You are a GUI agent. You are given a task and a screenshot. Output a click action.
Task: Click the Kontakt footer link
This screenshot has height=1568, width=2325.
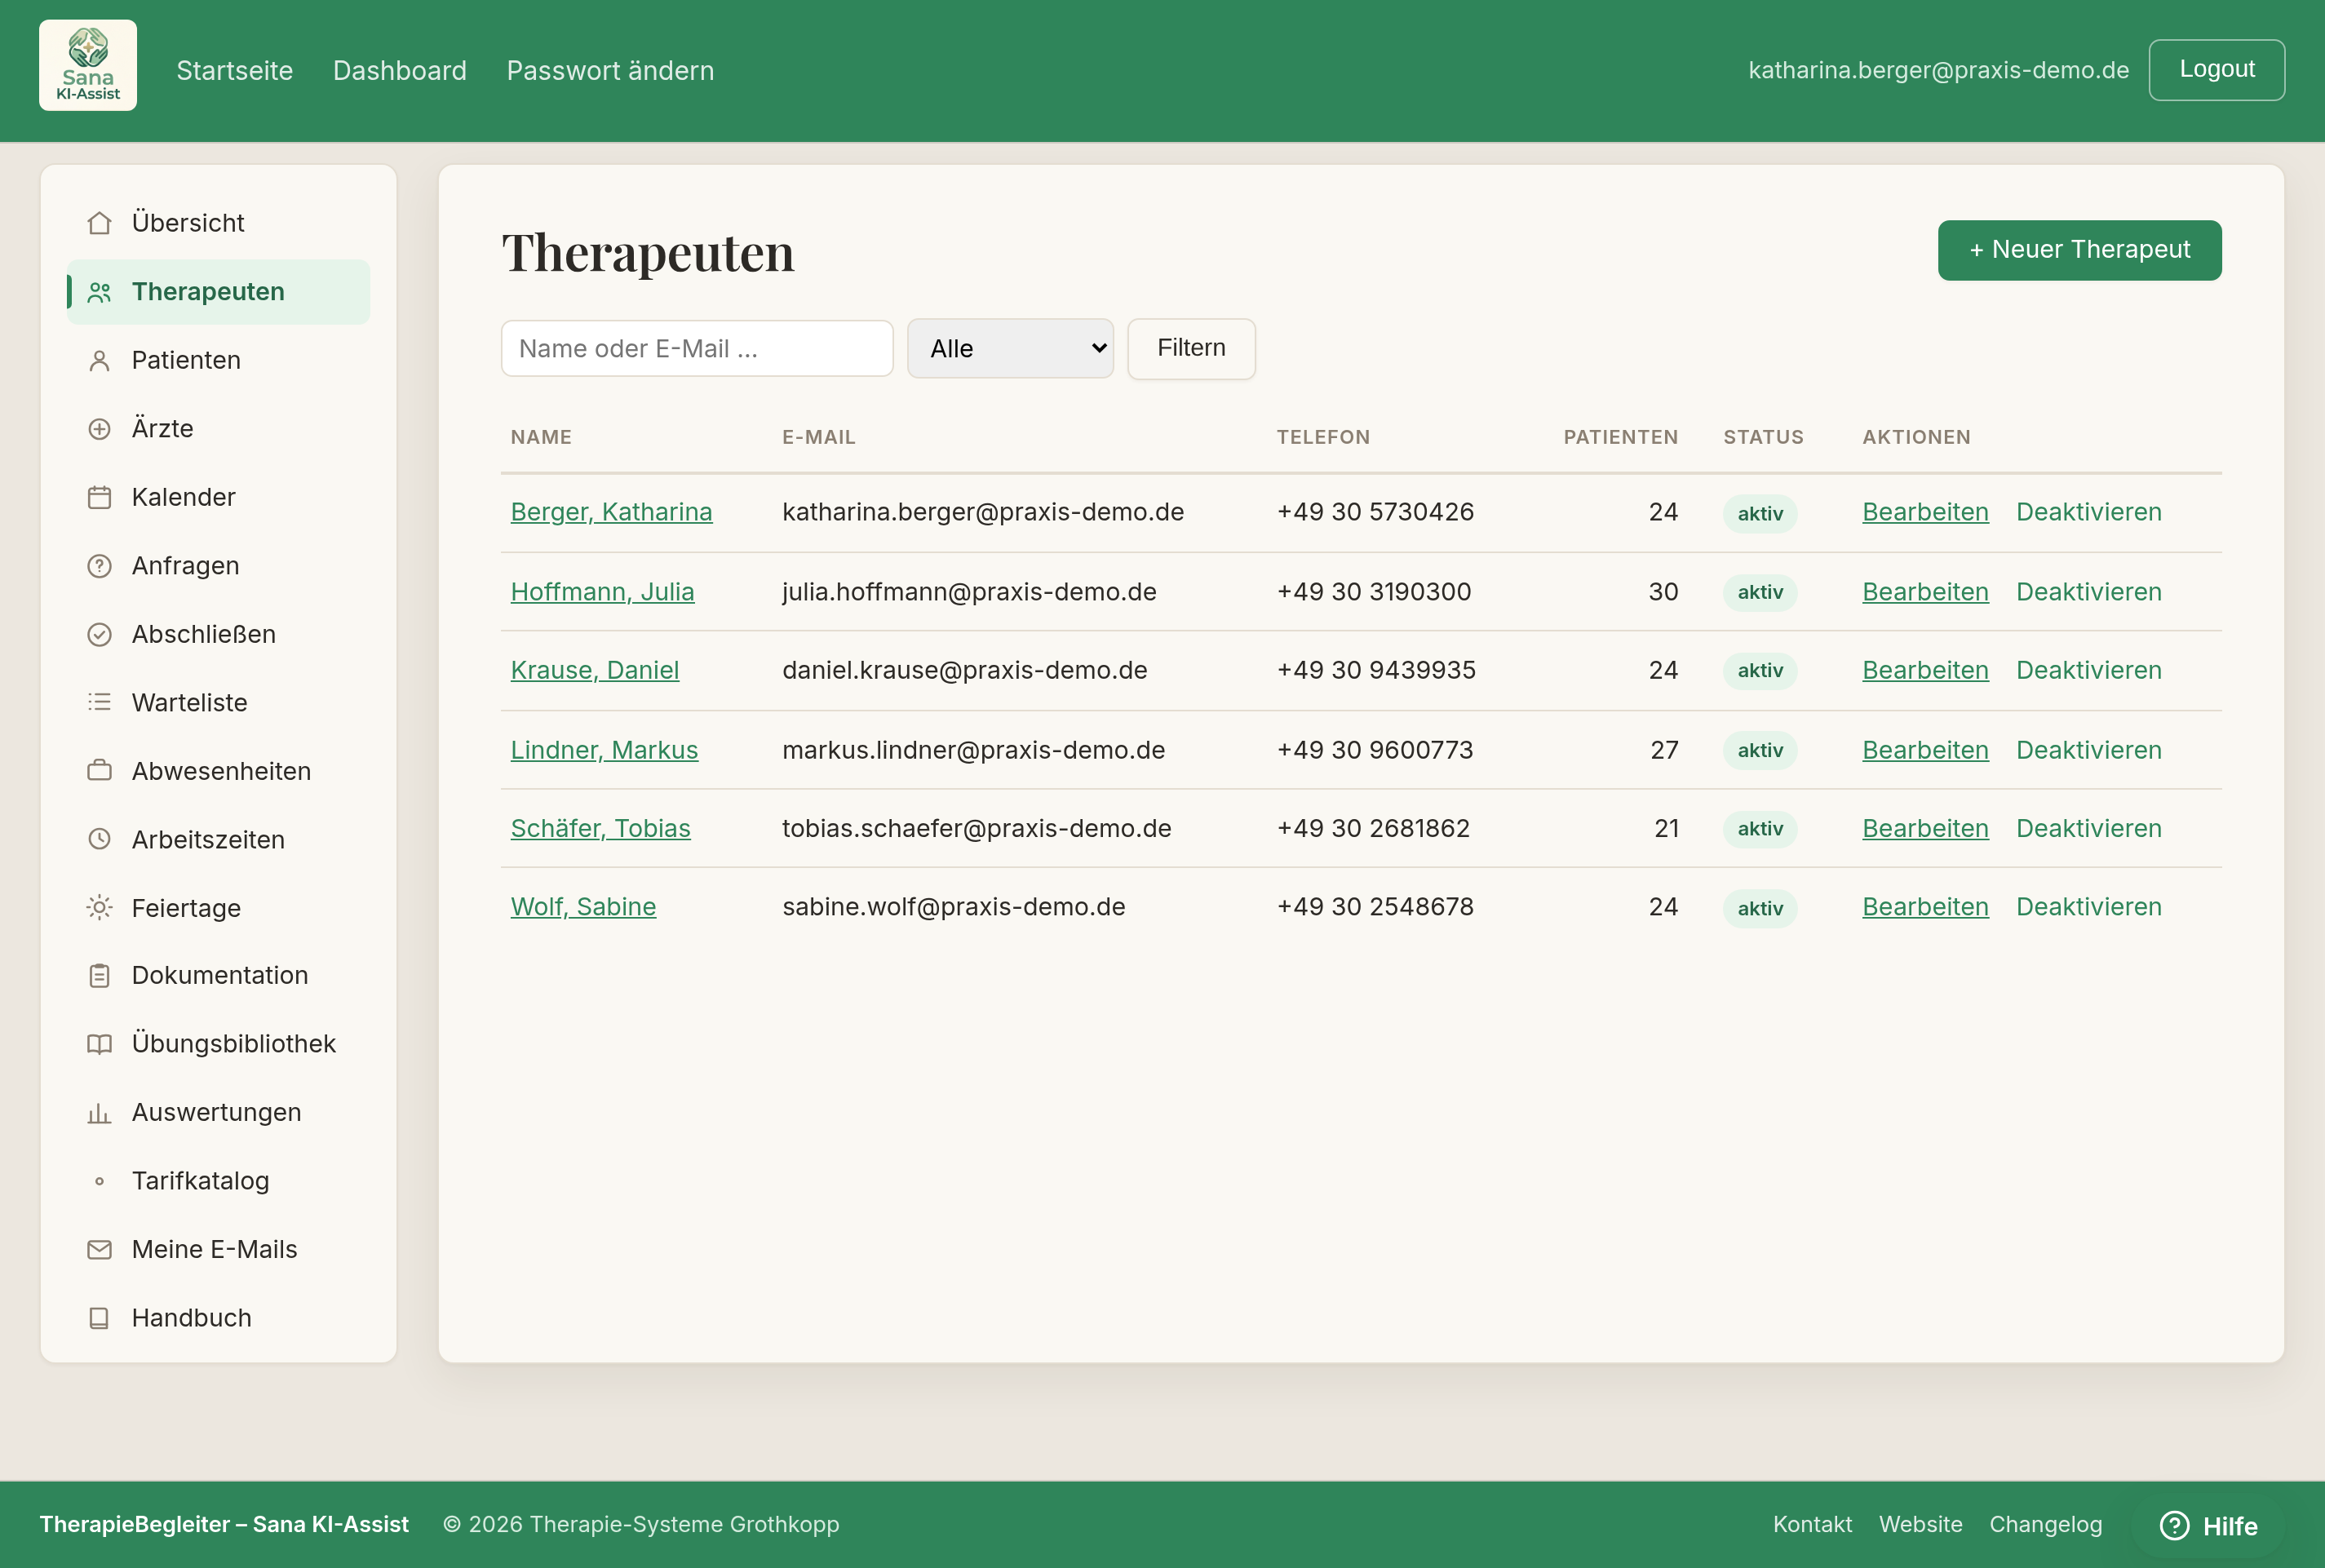tap(1812, 1524)
